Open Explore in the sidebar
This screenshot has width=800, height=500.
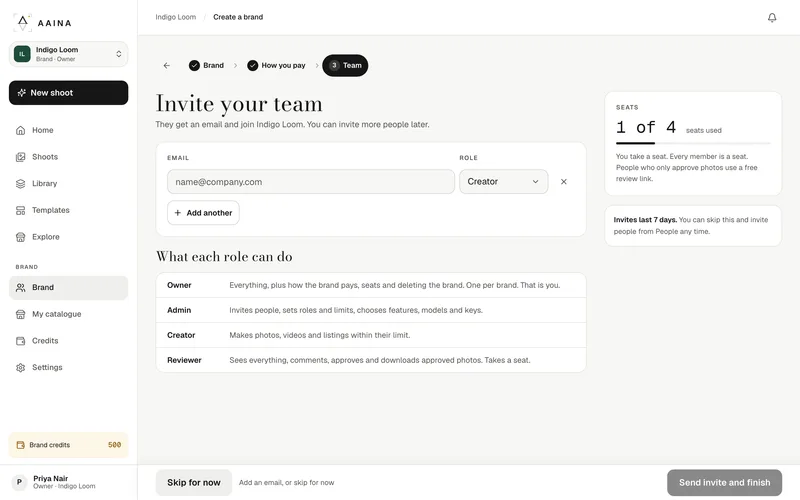pyautogui.click(x=68, y=237)
